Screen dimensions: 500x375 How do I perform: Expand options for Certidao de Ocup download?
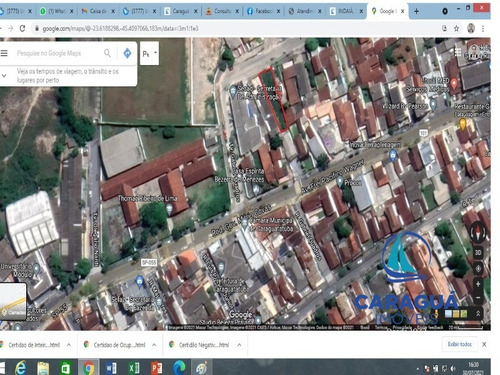point(154,345)
